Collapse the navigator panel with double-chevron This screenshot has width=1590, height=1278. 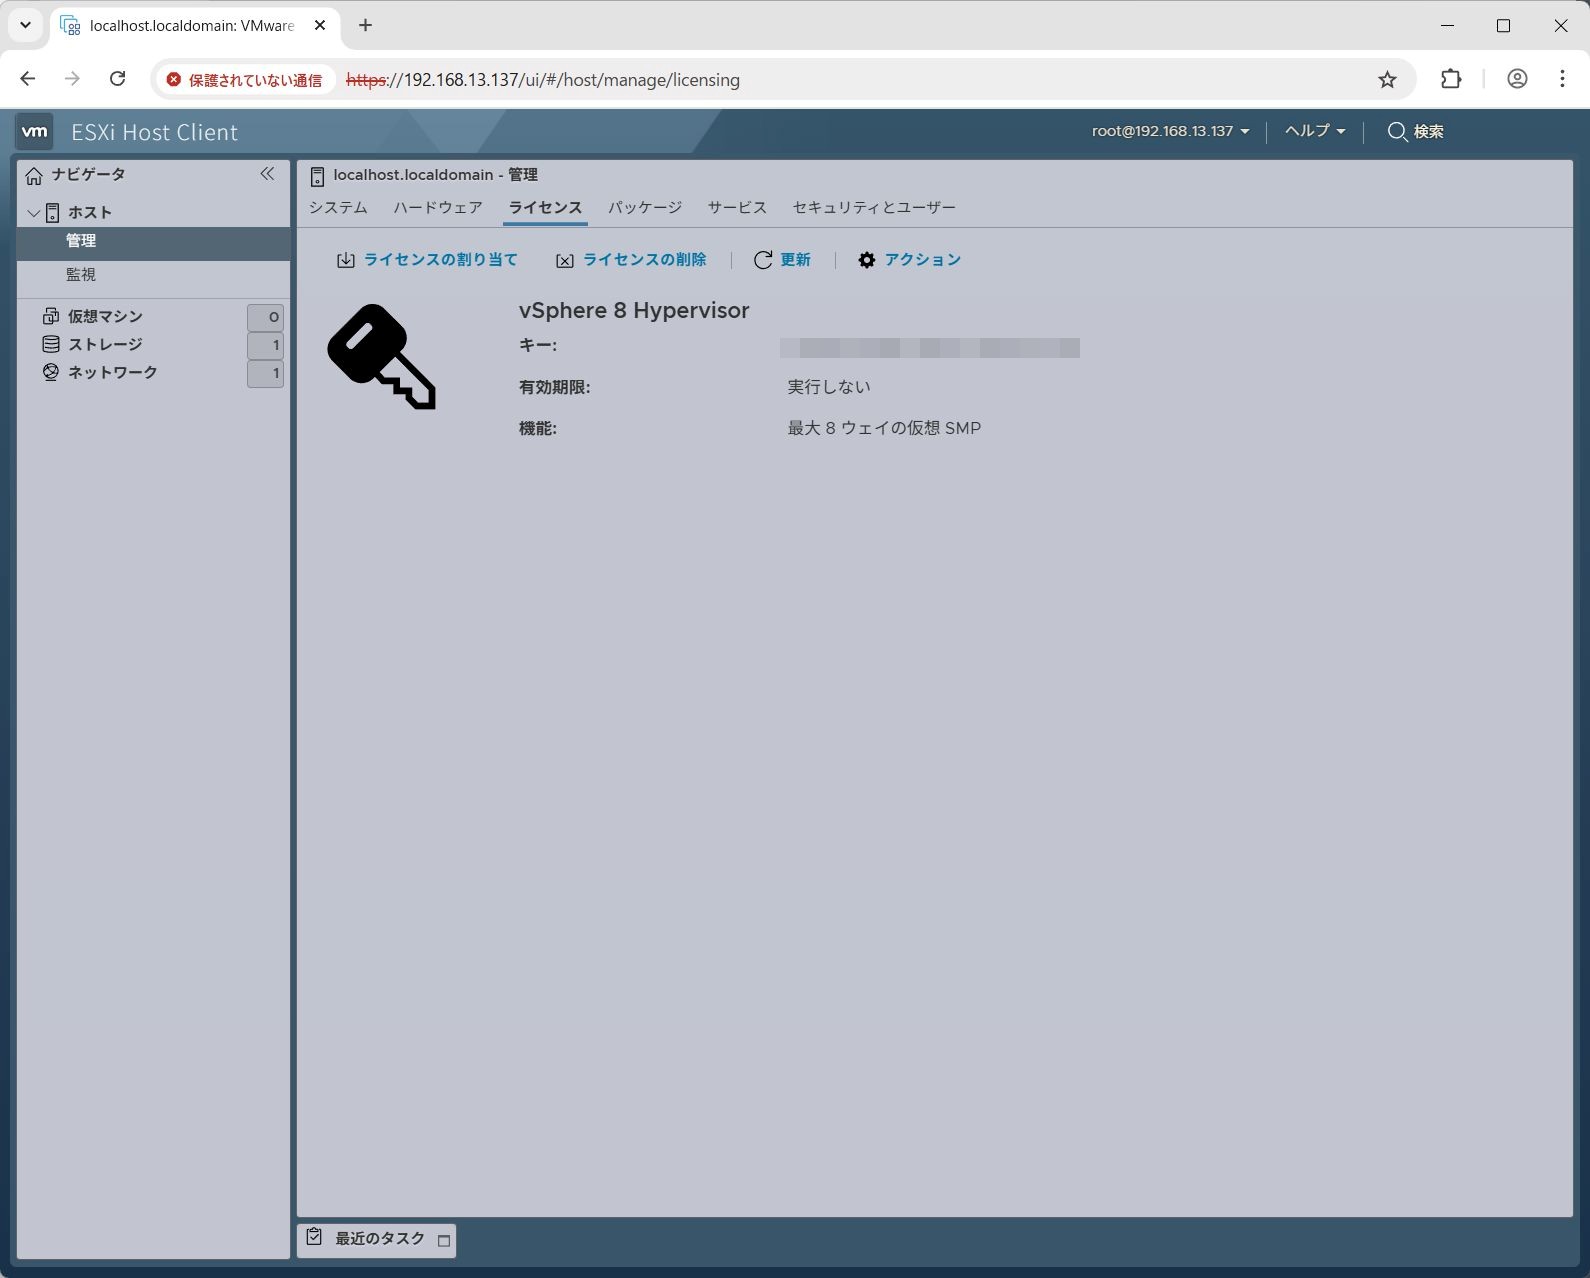(x=267, y=174)
